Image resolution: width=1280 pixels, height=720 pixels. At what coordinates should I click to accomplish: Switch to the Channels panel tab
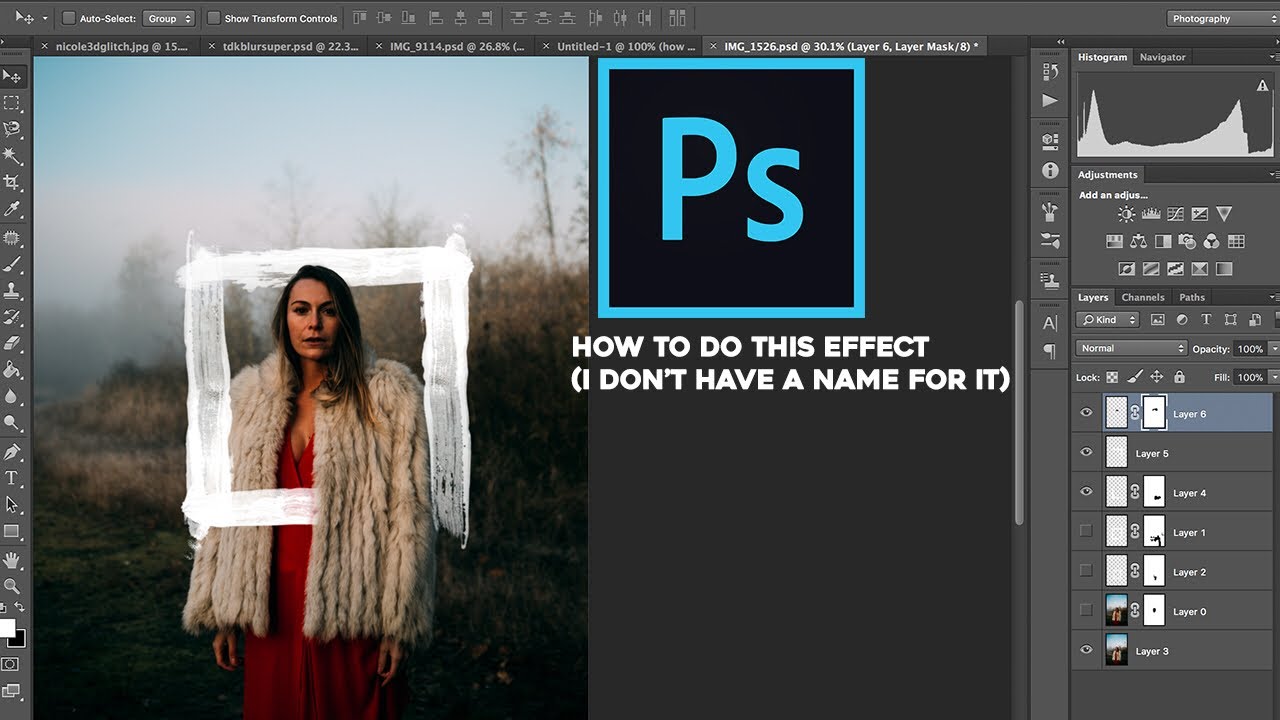(x=1142, y=297)
